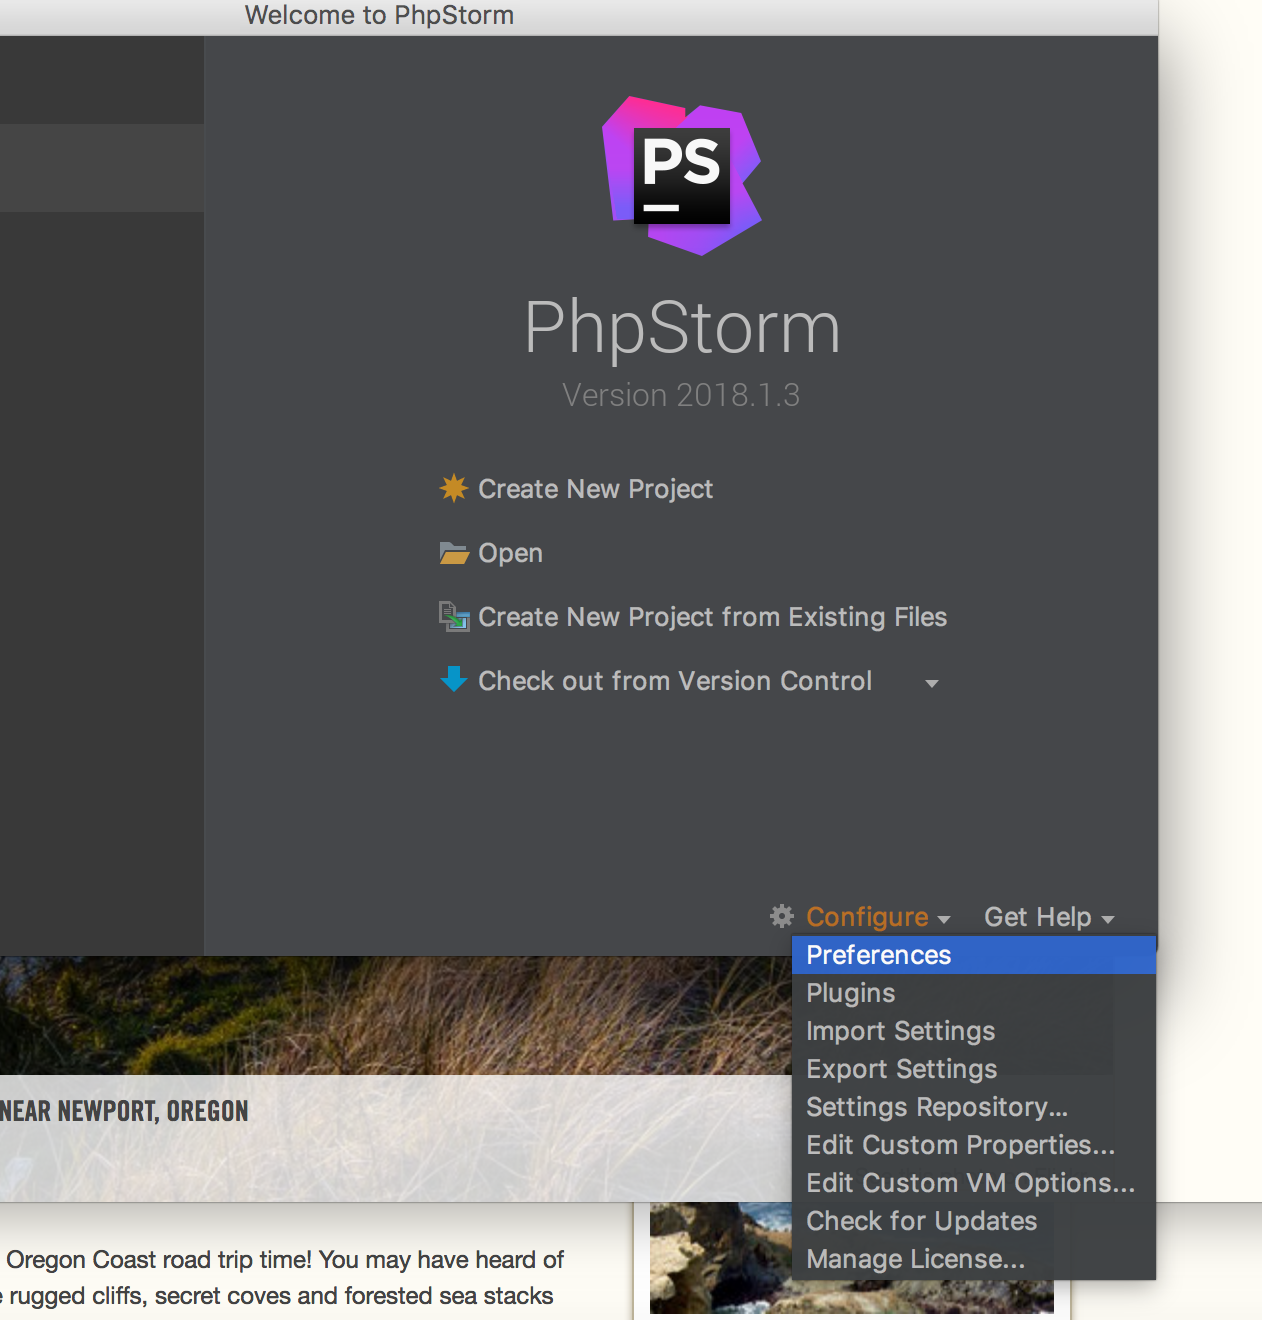Click the blue checkout arrow icon
The height and width of the screenshot is (1320, 1262).
(454, 680)
